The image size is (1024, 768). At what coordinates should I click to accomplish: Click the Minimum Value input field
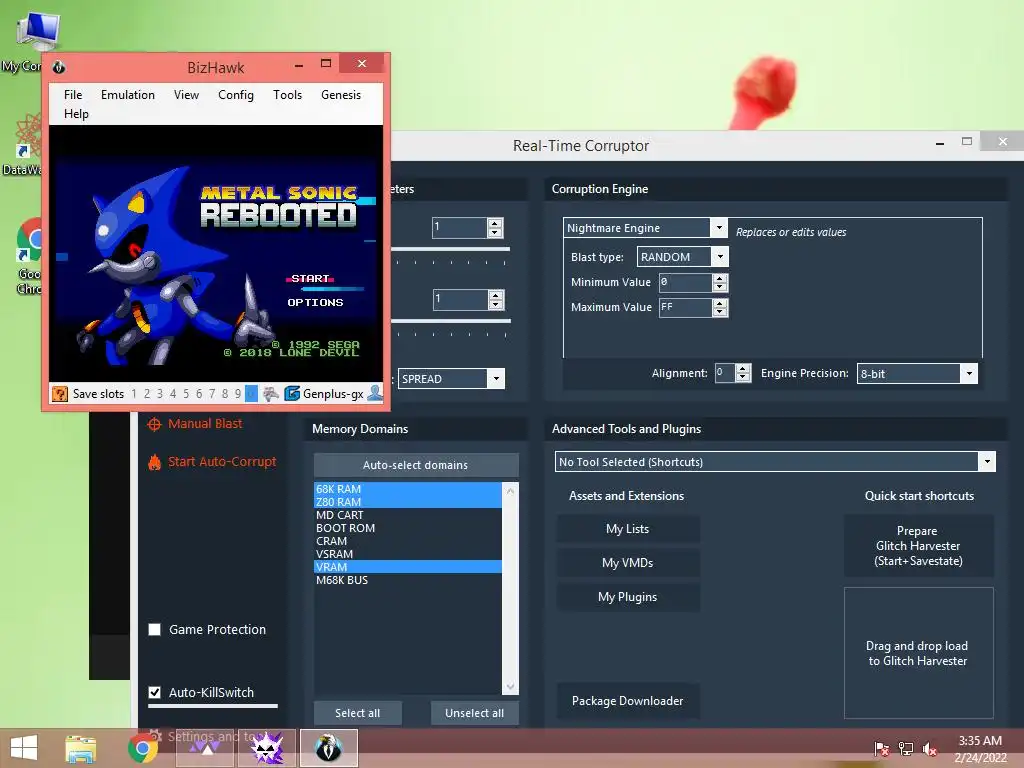click(685, 283)
